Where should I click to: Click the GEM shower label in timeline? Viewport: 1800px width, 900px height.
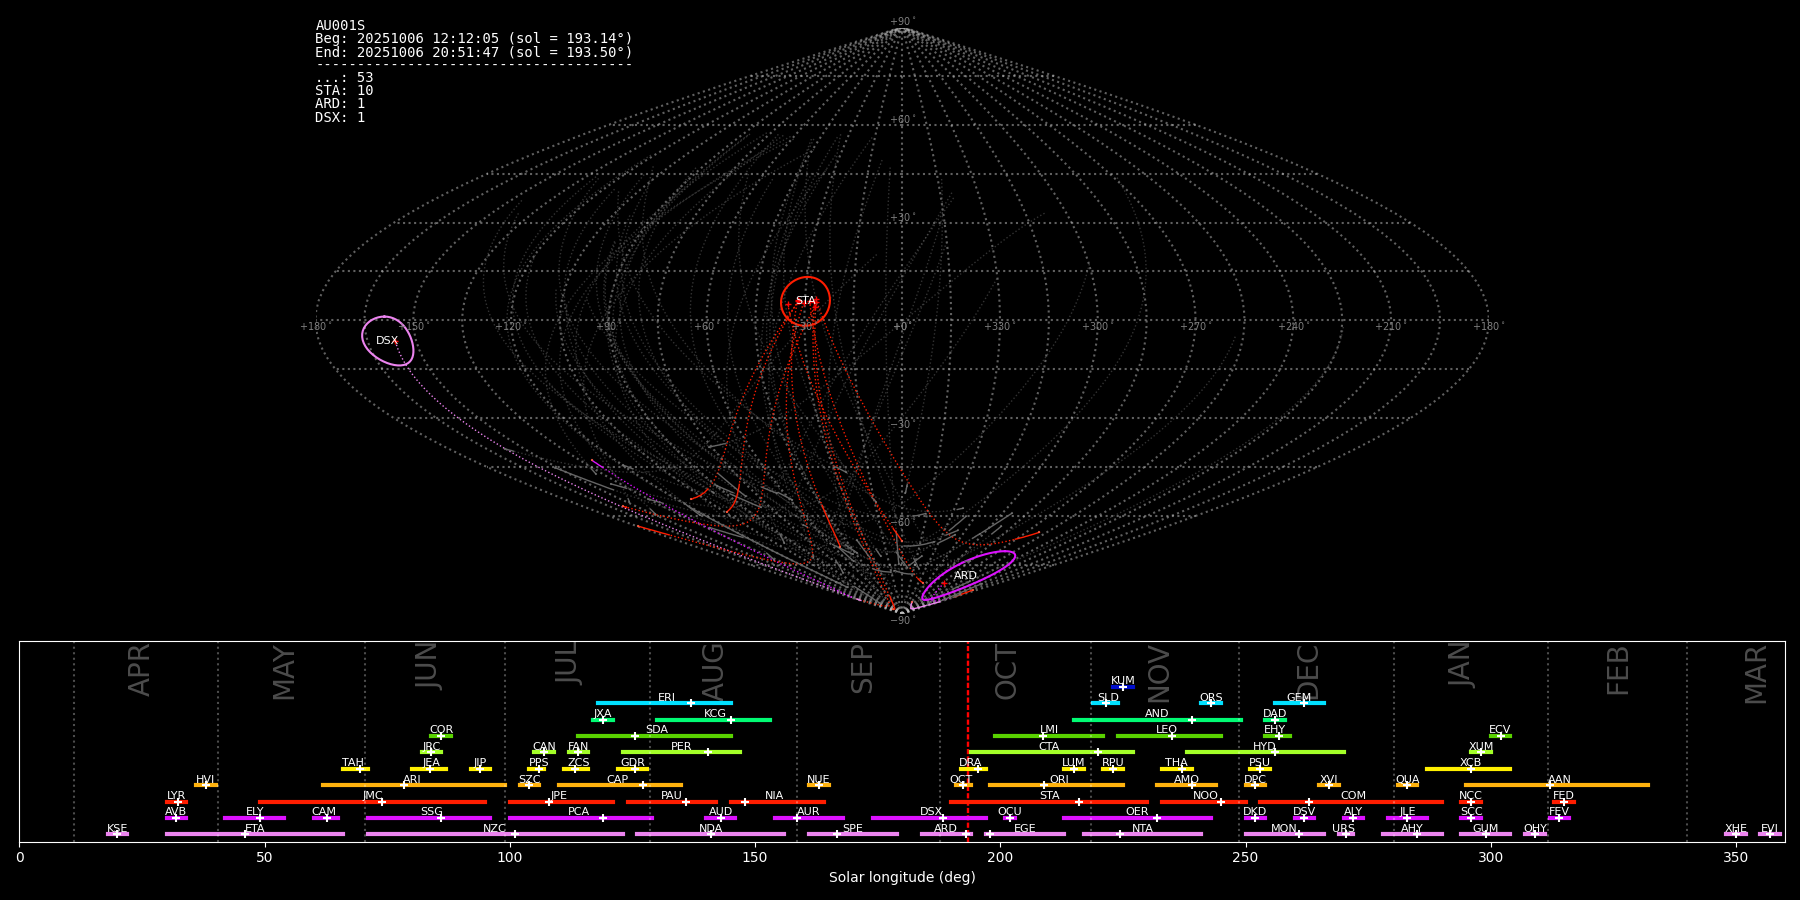[x=1298, y=698]
